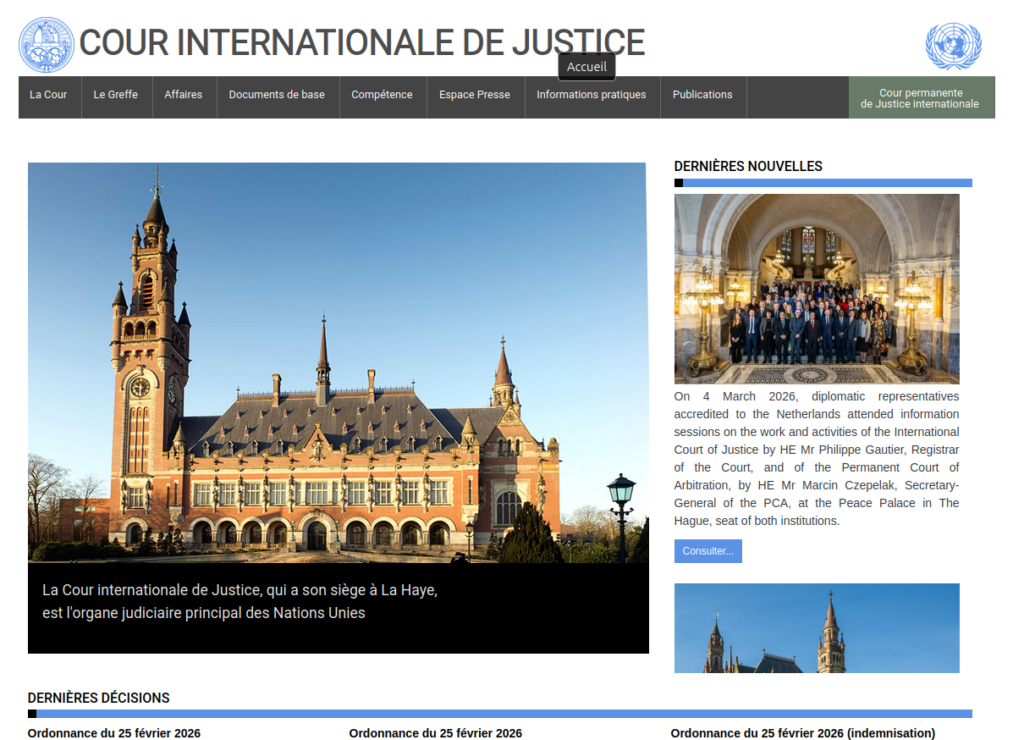Open the middle Ordonnance du 25 février 2026

[435, 733]
